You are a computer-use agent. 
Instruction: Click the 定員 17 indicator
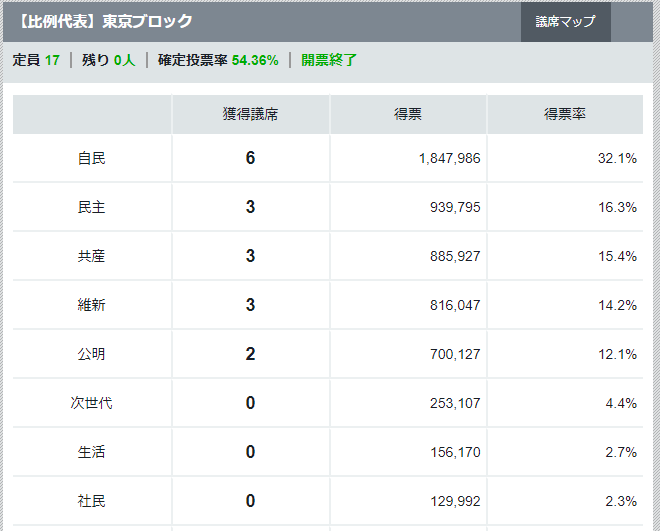tap(36, 60)
